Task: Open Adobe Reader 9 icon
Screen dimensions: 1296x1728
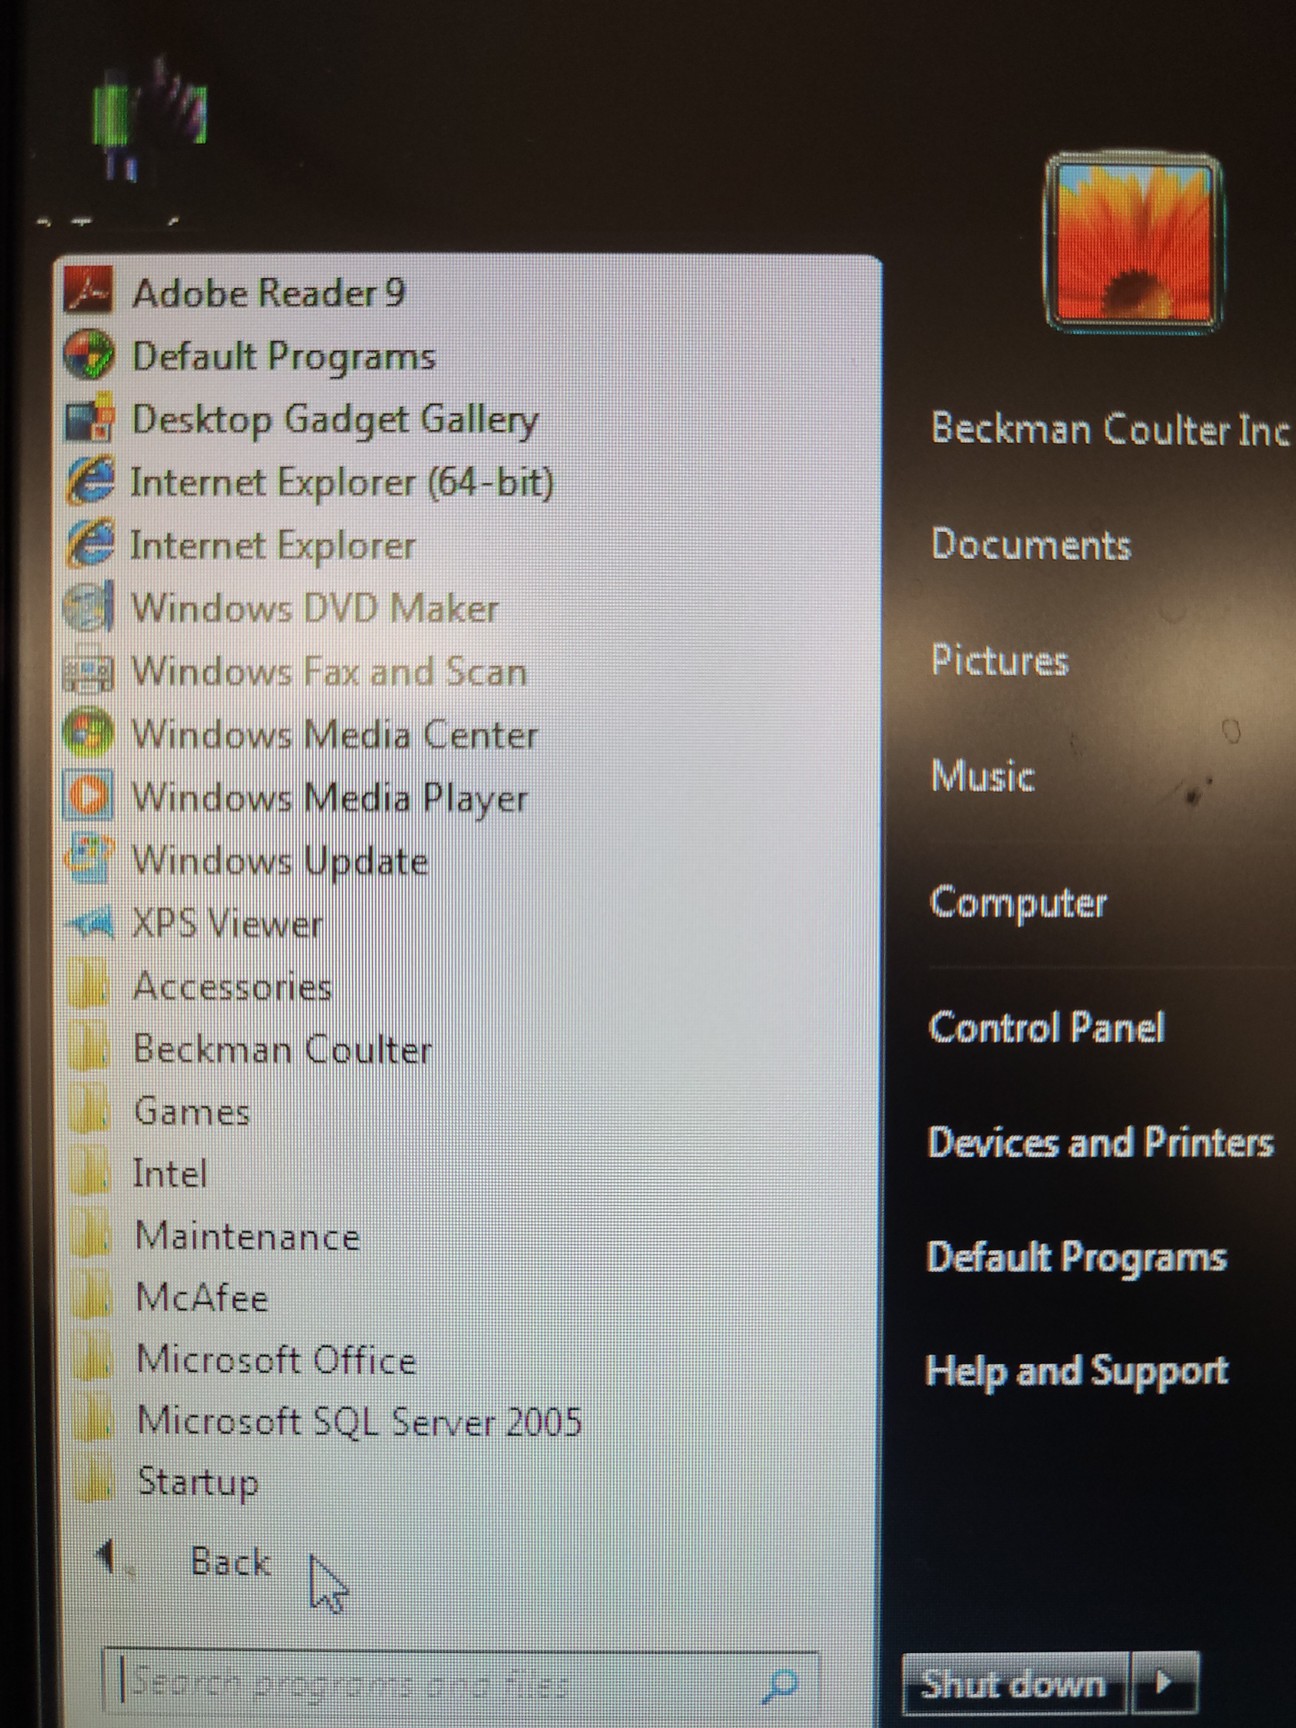Action: point(88,291)
